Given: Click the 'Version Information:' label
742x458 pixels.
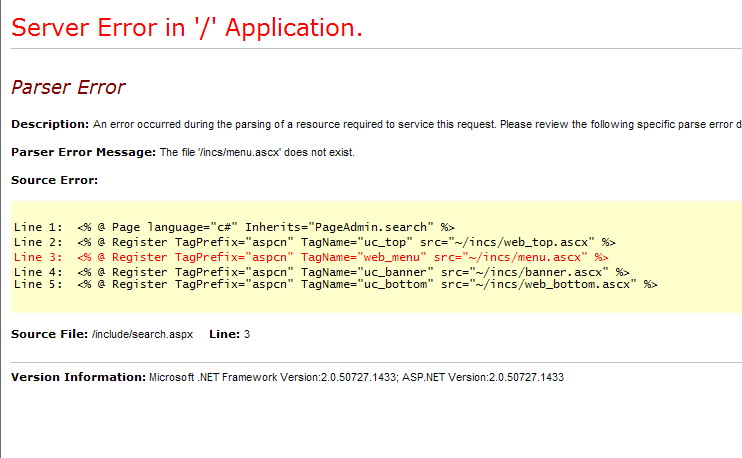Looking at the screenshot, I should [78, 377].
